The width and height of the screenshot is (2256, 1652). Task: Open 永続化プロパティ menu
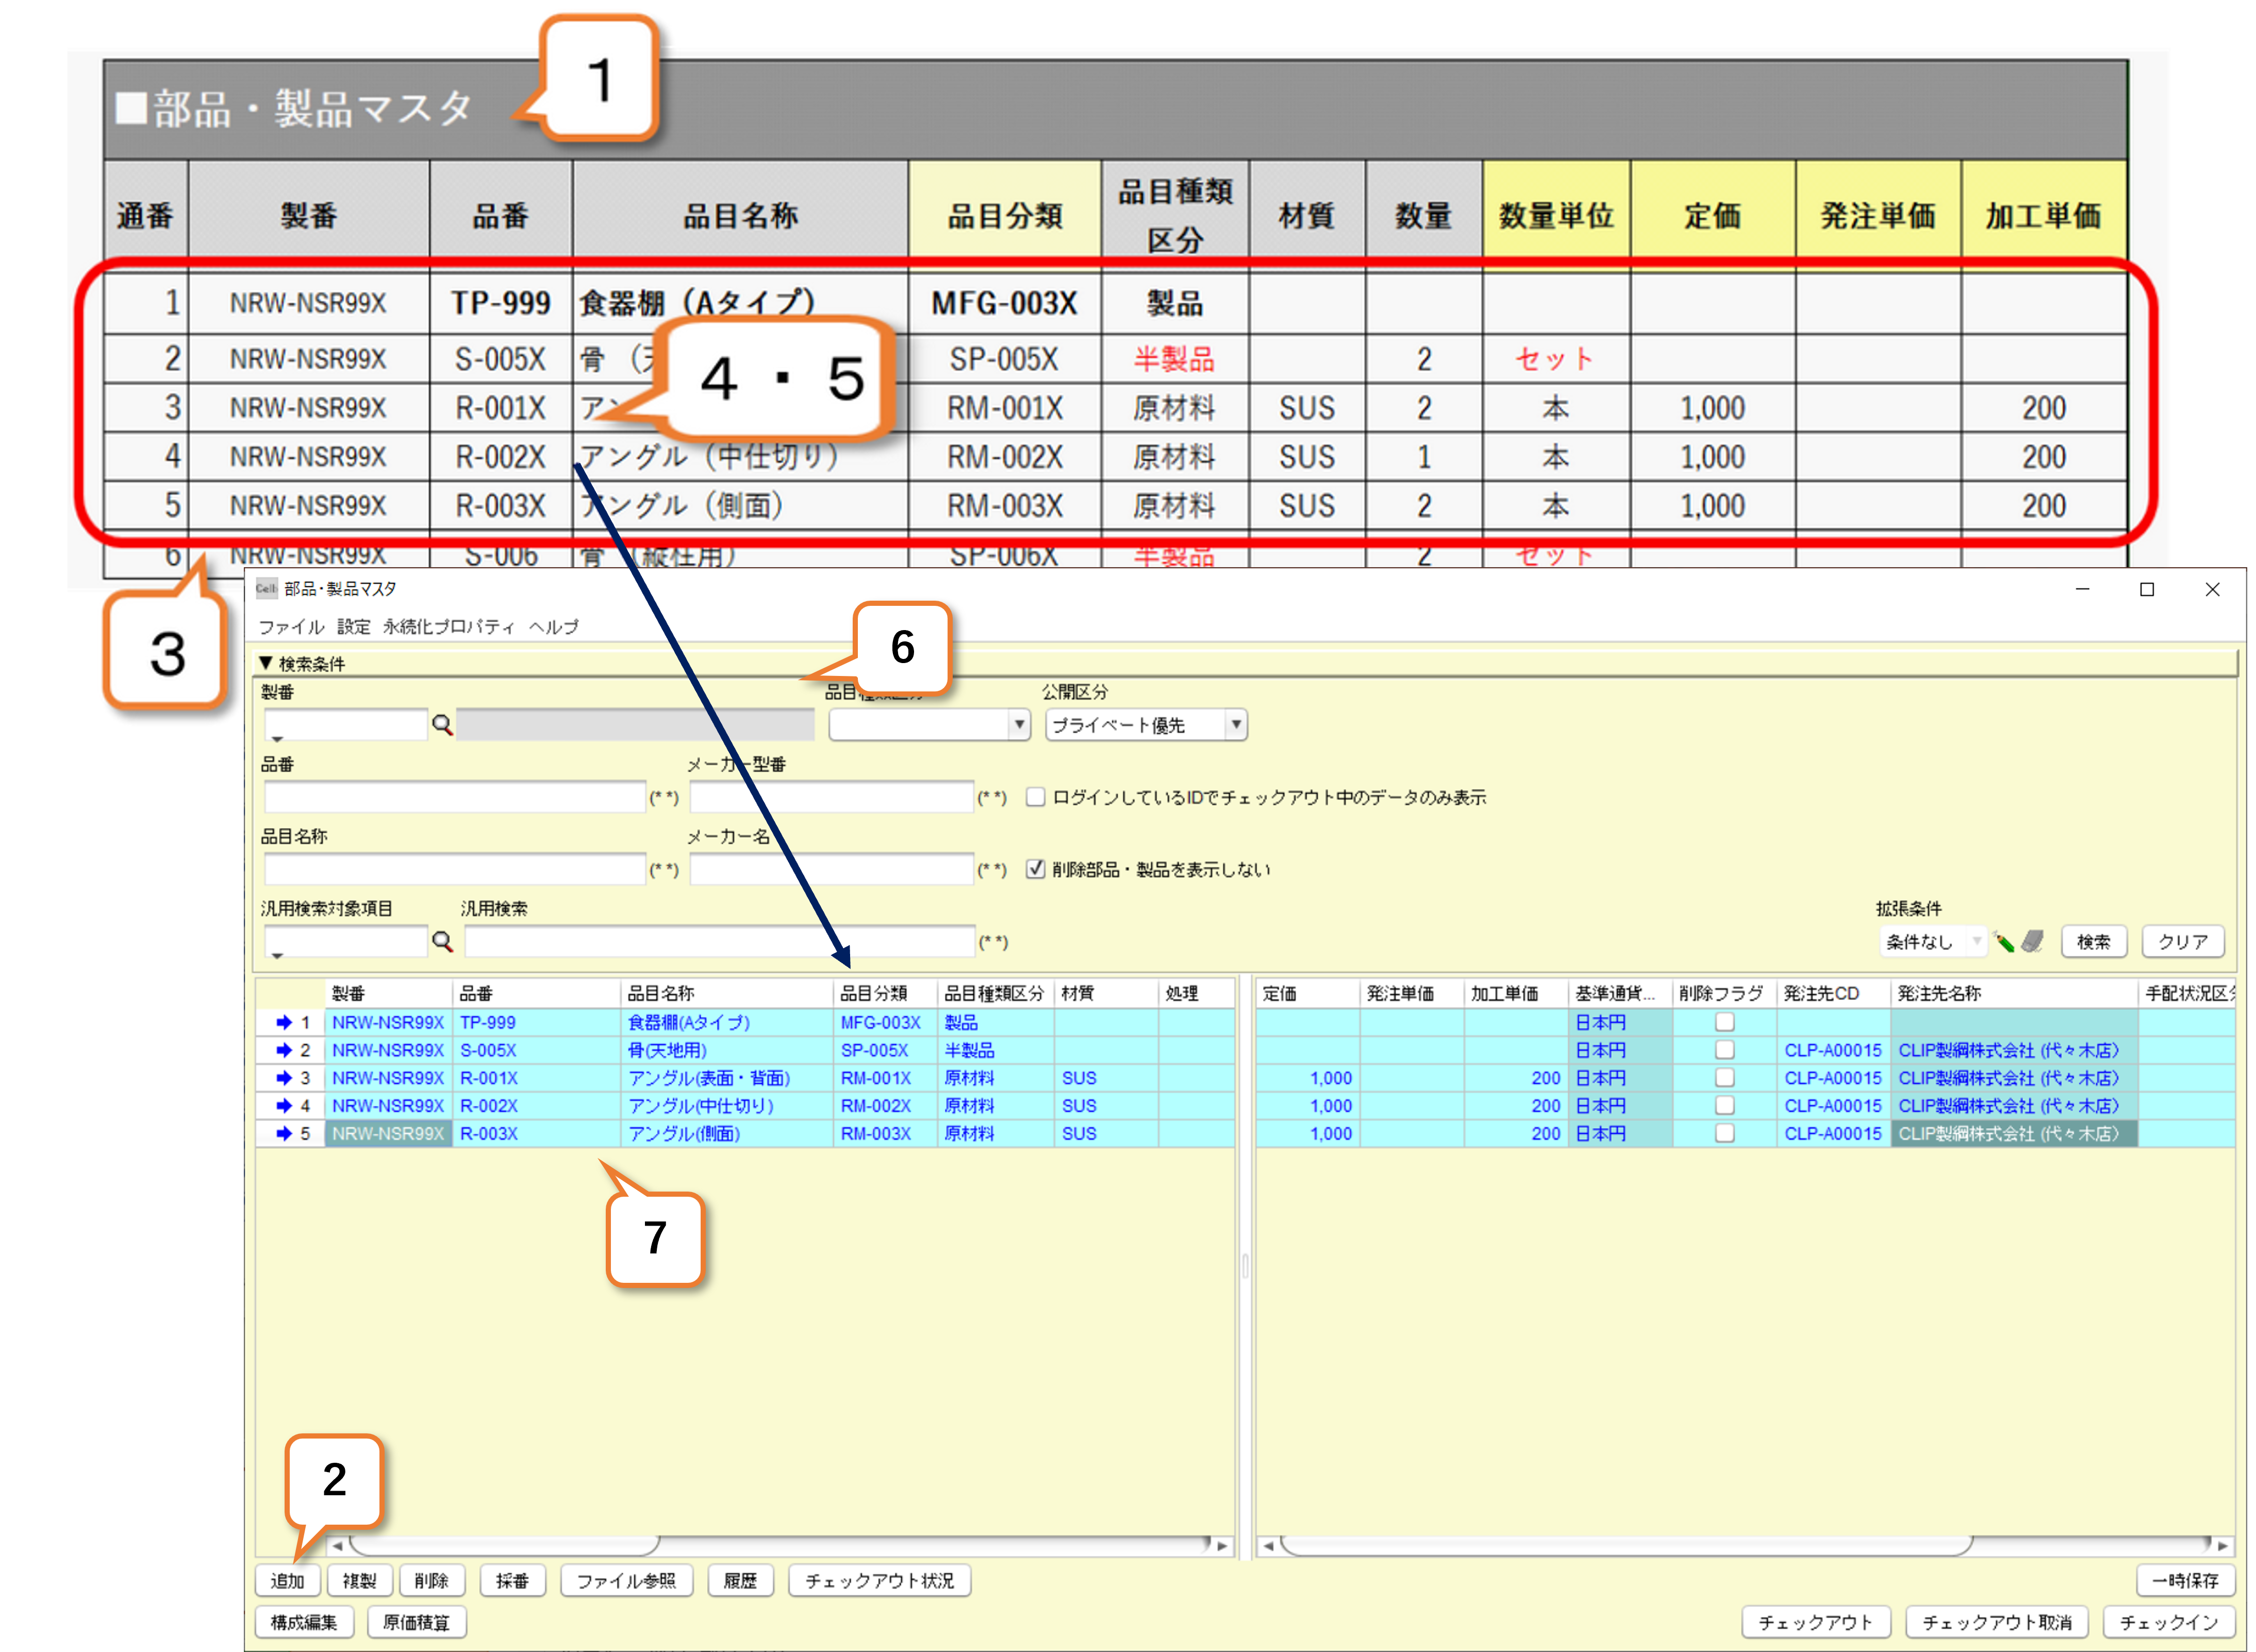449,627
